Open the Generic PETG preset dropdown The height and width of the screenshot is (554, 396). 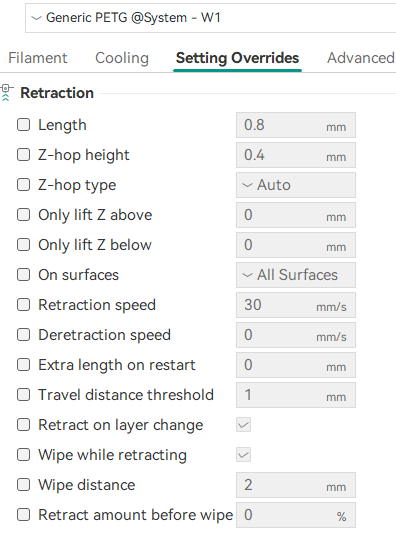pos(211,18)
